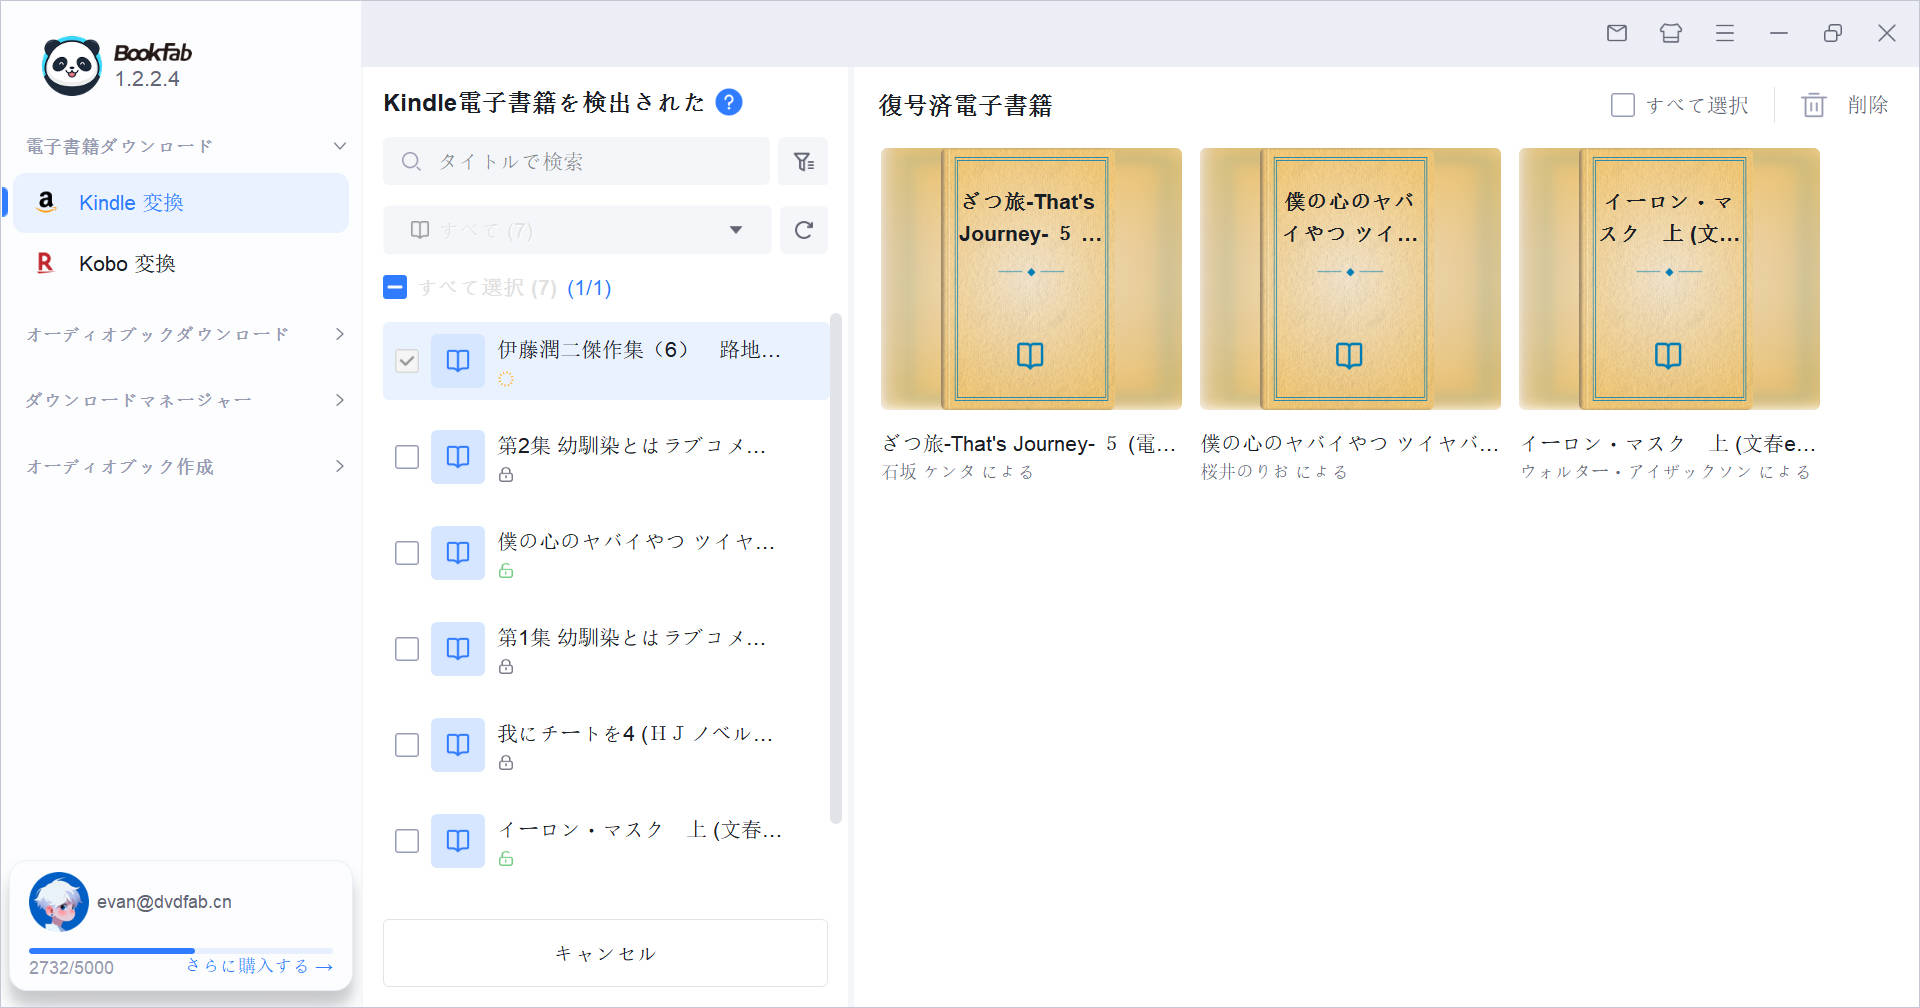This screenshot has height=1008, width=1920.
Task: Refresh the detected book list
Action: pos(804,229)
